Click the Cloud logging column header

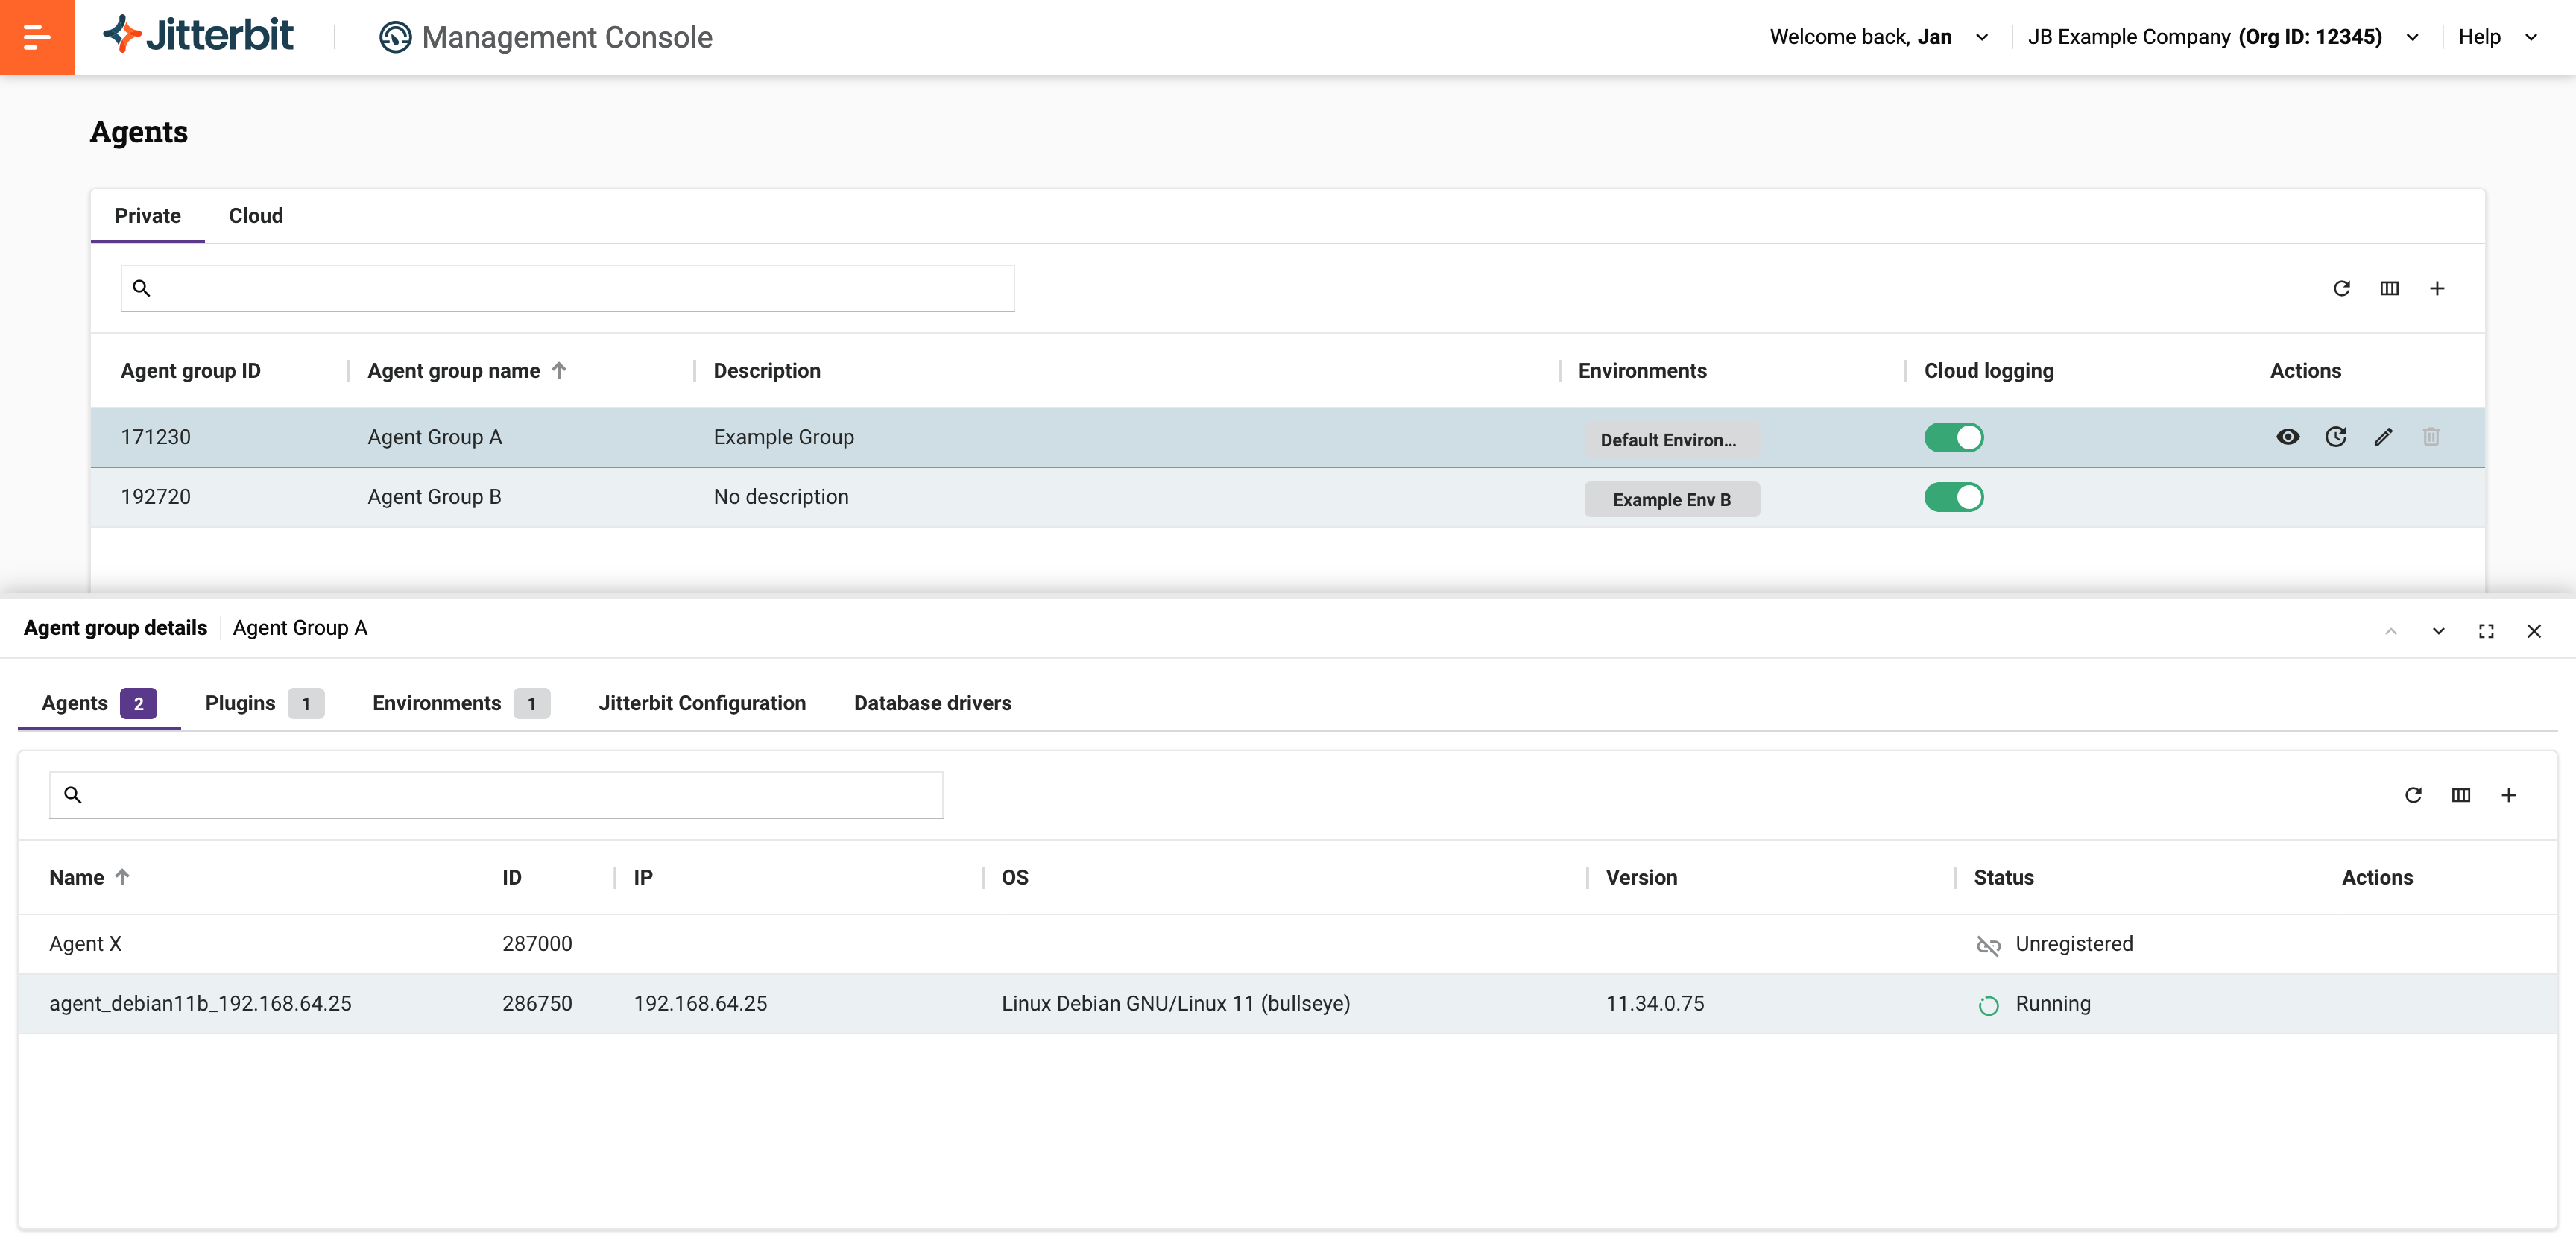(1989, 371)
